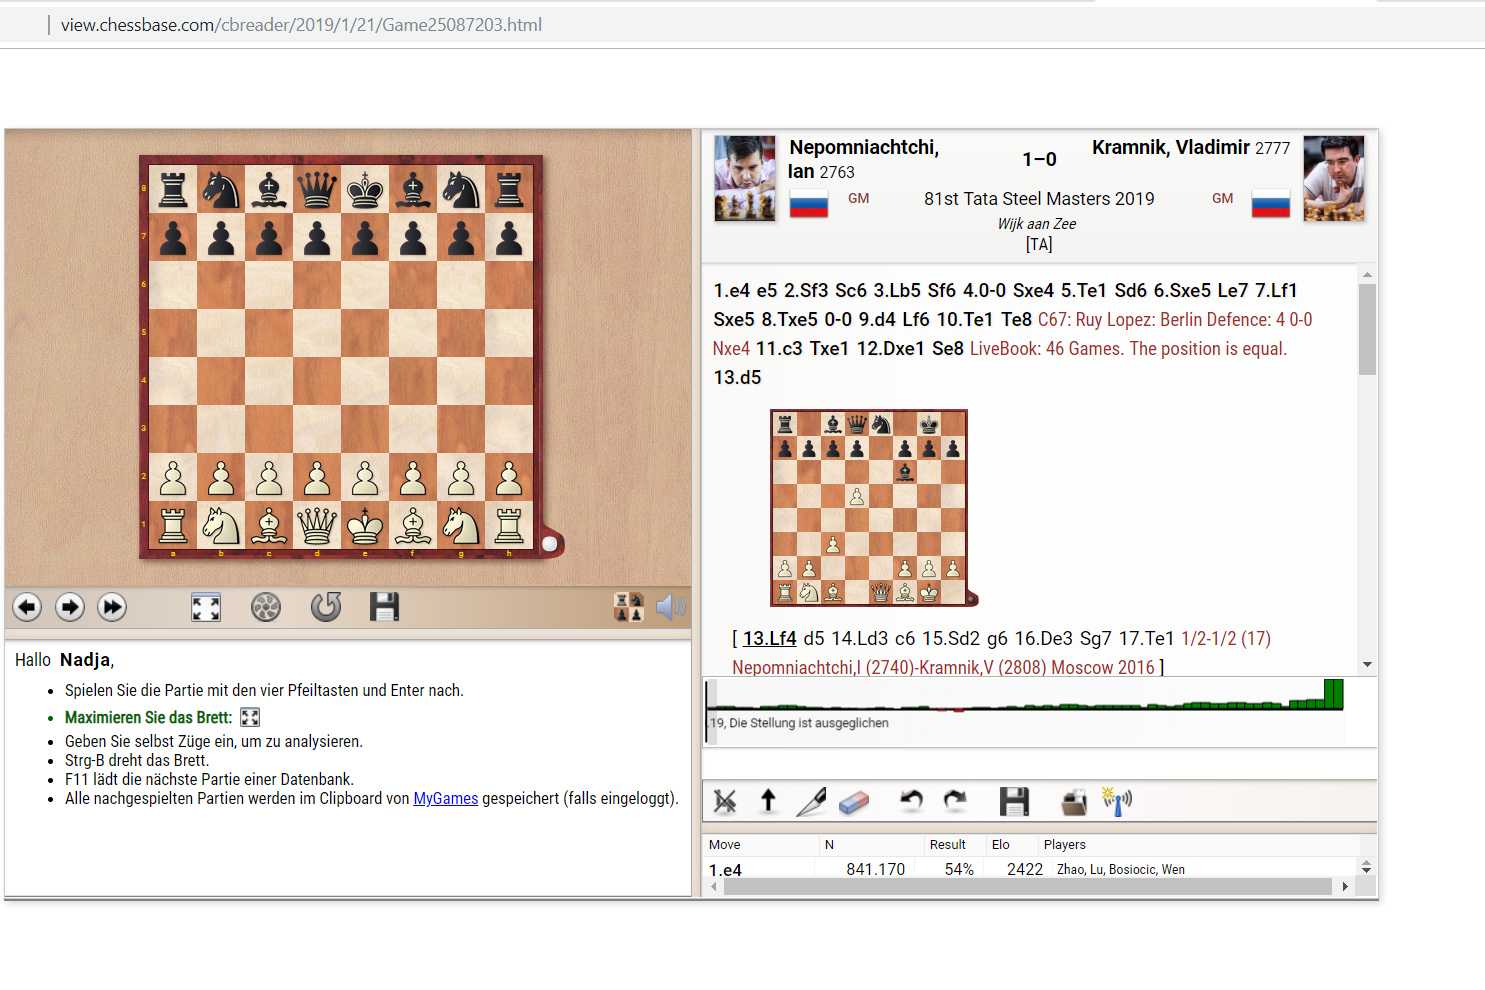Click side-to-move white dot beside the board
The image size is (1485, 990).
coord(549,543)
